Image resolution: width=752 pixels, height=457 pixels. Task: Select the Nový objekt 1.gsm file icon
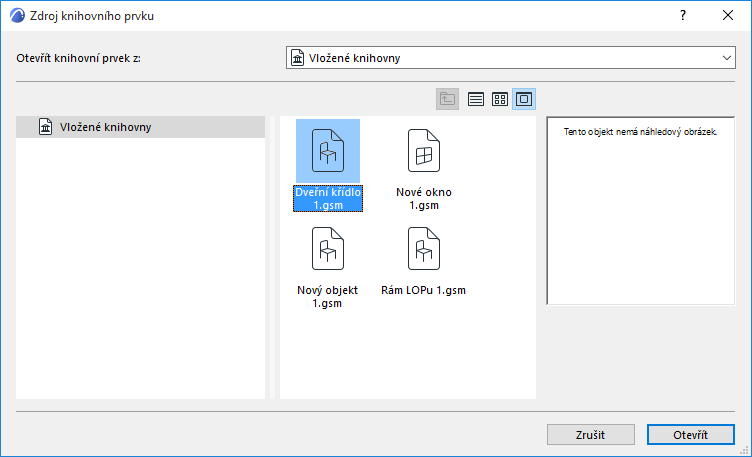pyautogui.click(x=328, y=248)
